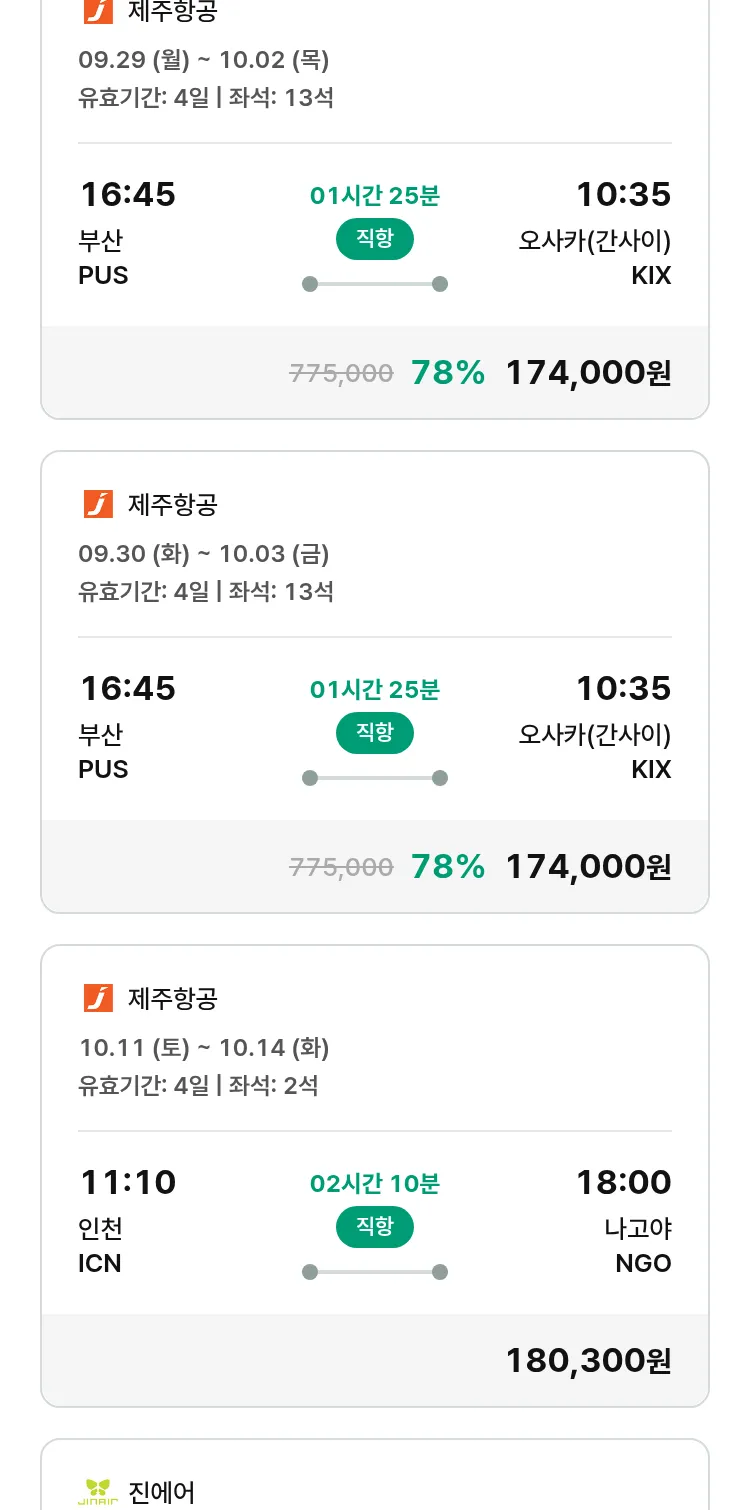Tap 직항 badge on 09.30 Busan flight
This screenshot has height=1510, width=750.
(x=375, y=733)
